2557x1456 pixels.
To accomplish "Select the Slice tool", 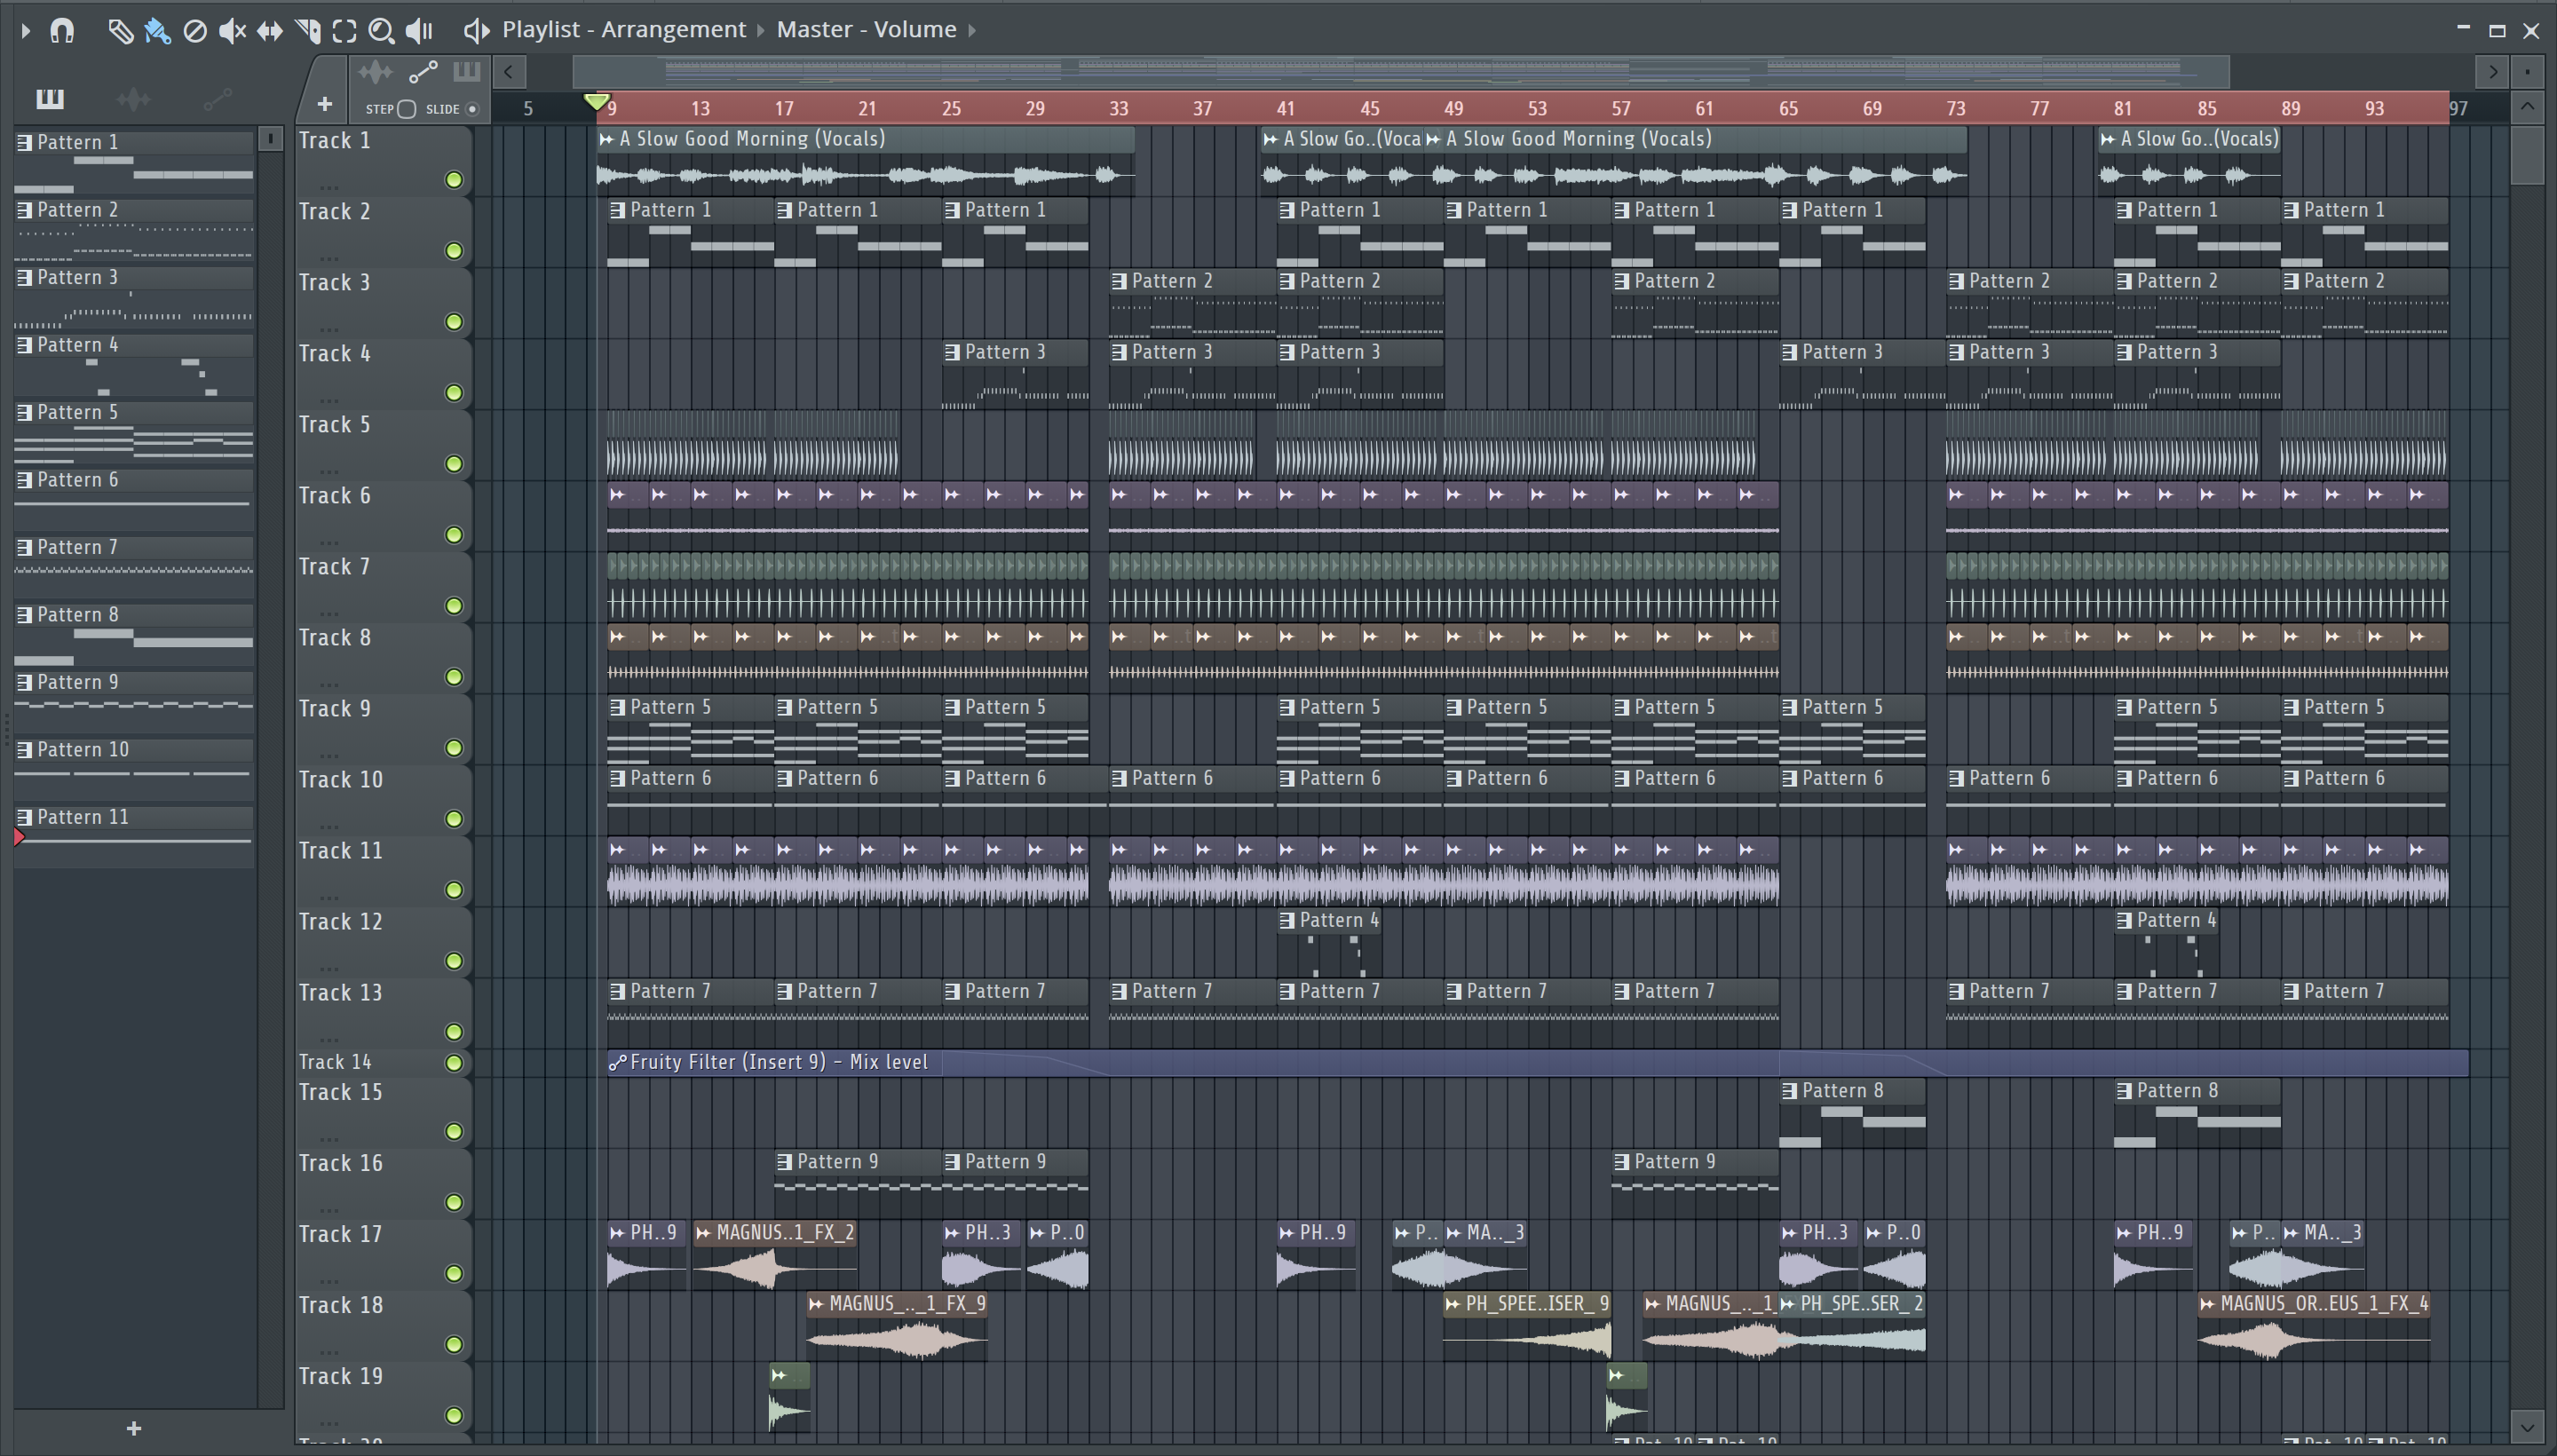I will tap(308, 31).
